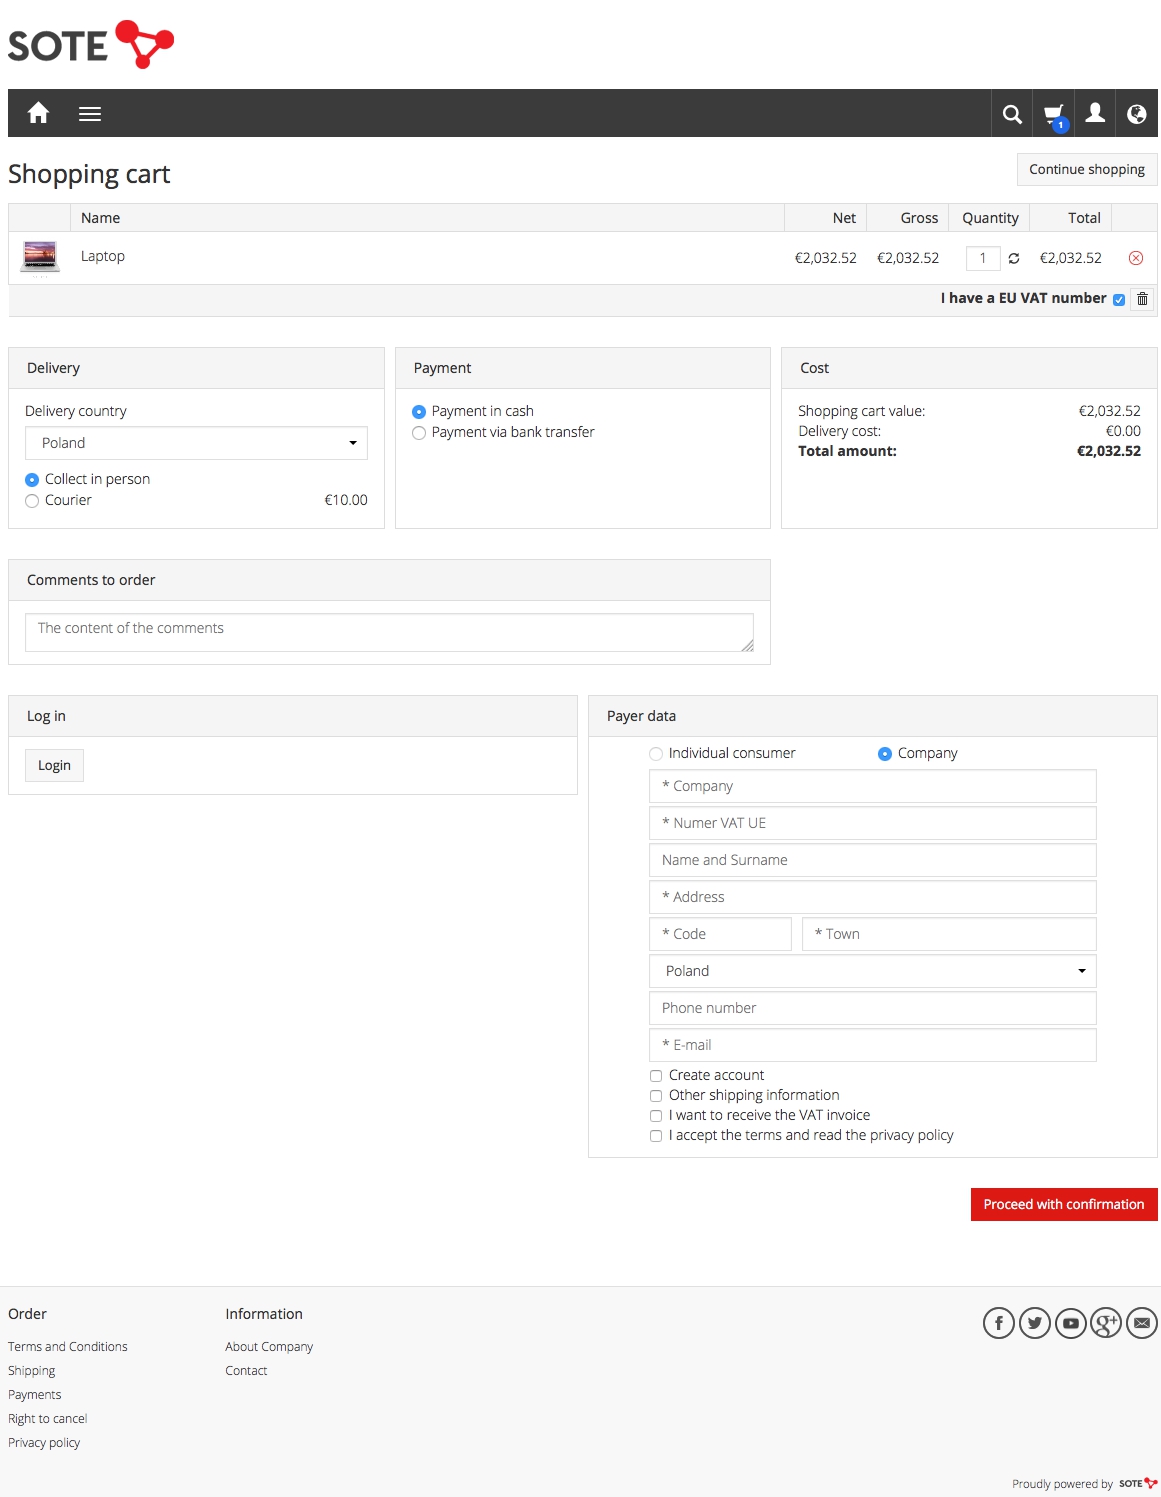This screenshot has width=1161, height=1497.
Task: Empty the cart using trash icon
Action: coord(1142,299)
